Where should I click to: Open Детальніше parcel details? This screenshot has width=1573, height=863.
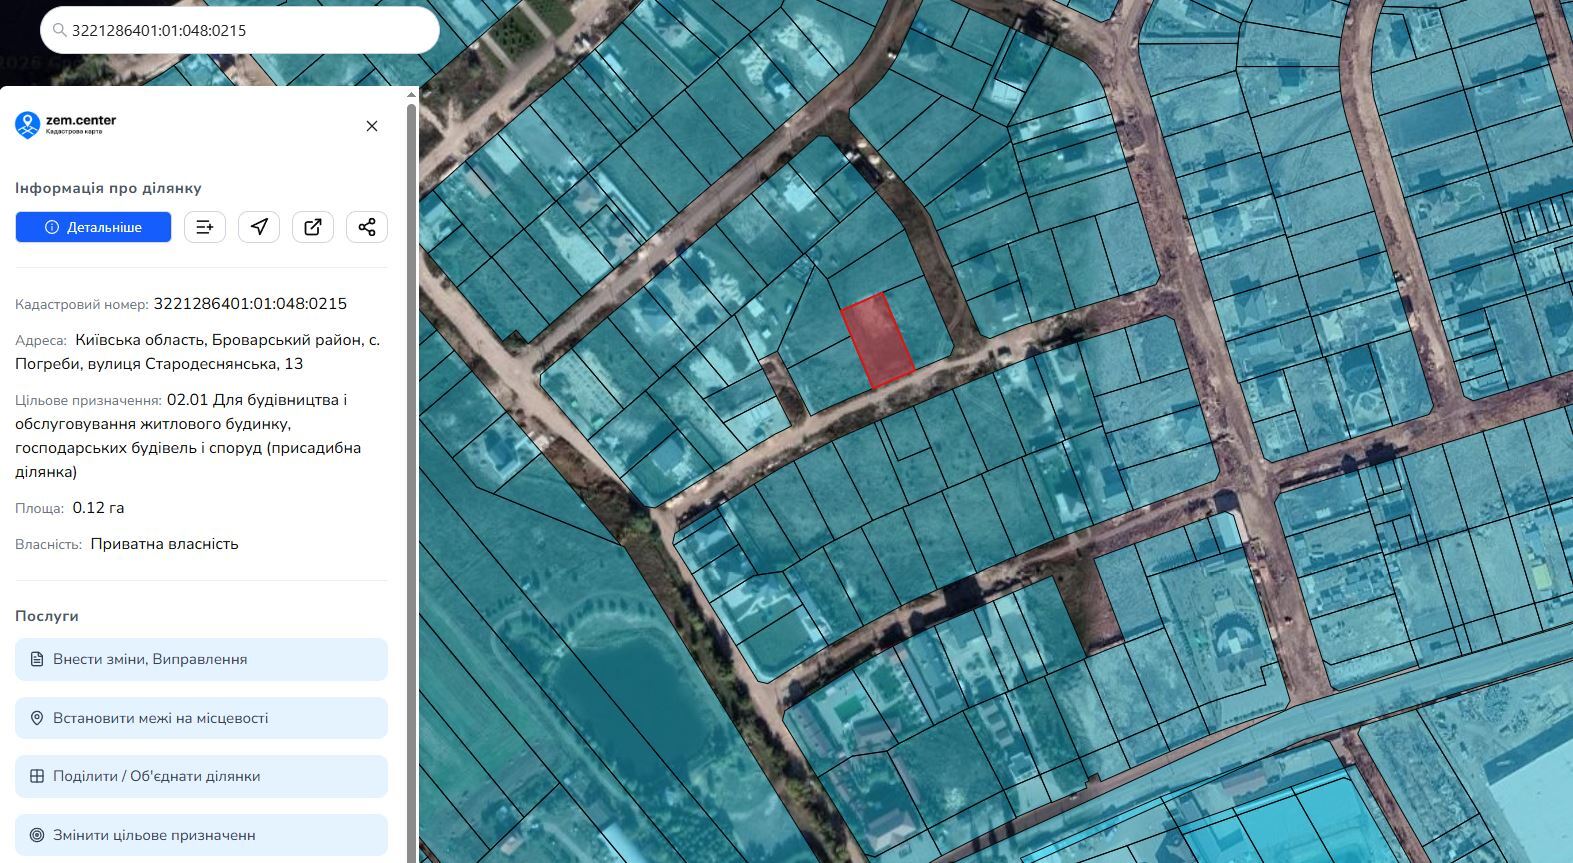pyautogui.click(x=93, y=227)
